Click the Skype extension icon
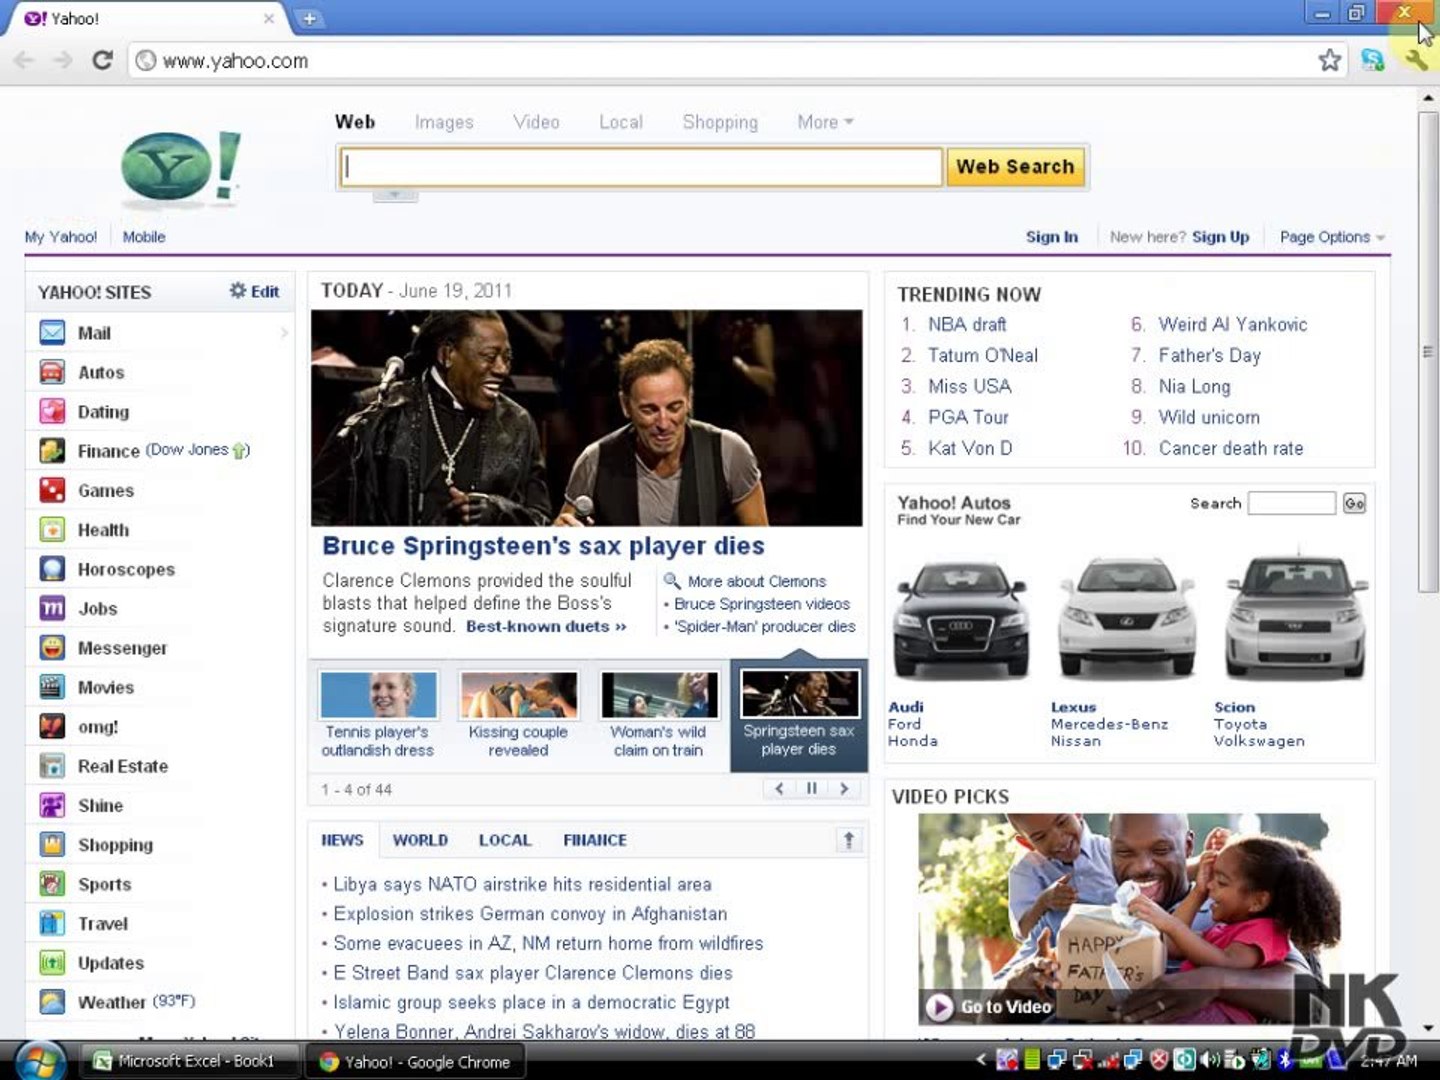Image resolution: width=1440 pixels, height=1080 pixels. [1372, 60]
